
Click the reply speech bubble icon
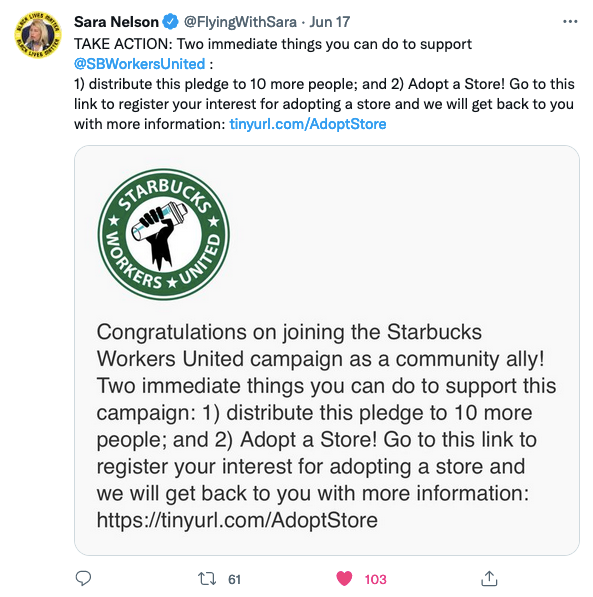pos(83,578)
